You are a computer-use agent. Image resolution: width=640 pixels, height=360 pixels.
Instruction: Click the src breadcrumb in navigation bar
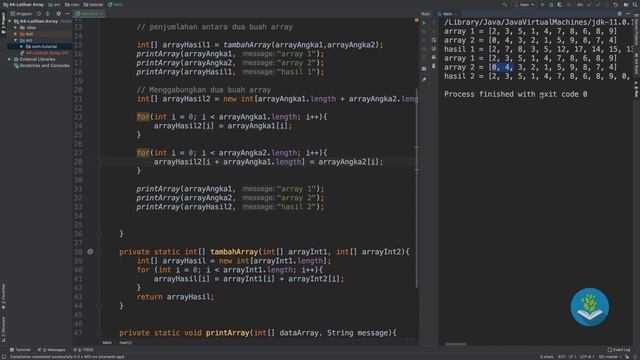pyautogui.click(x=54, y=4)
